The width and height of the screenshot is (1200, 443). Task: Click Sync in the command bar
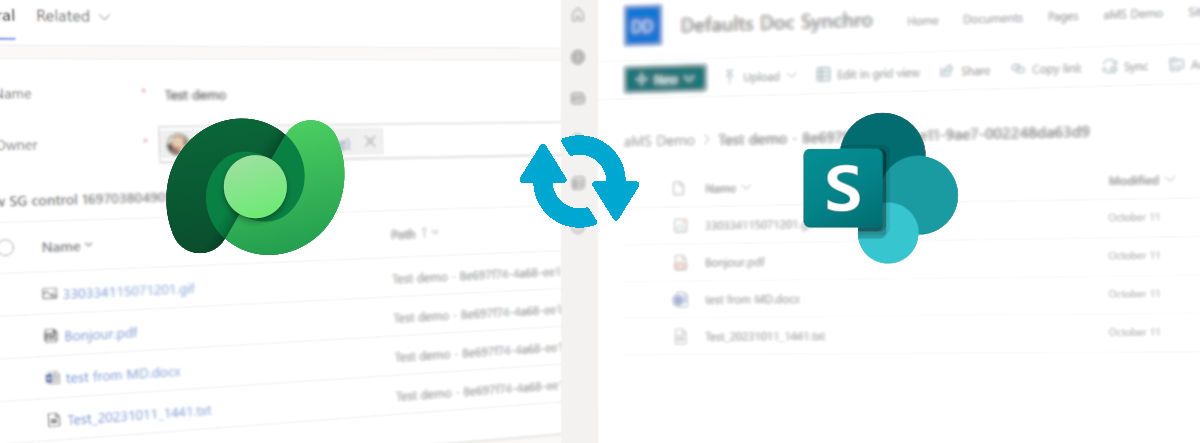(x=1125, y=67)
